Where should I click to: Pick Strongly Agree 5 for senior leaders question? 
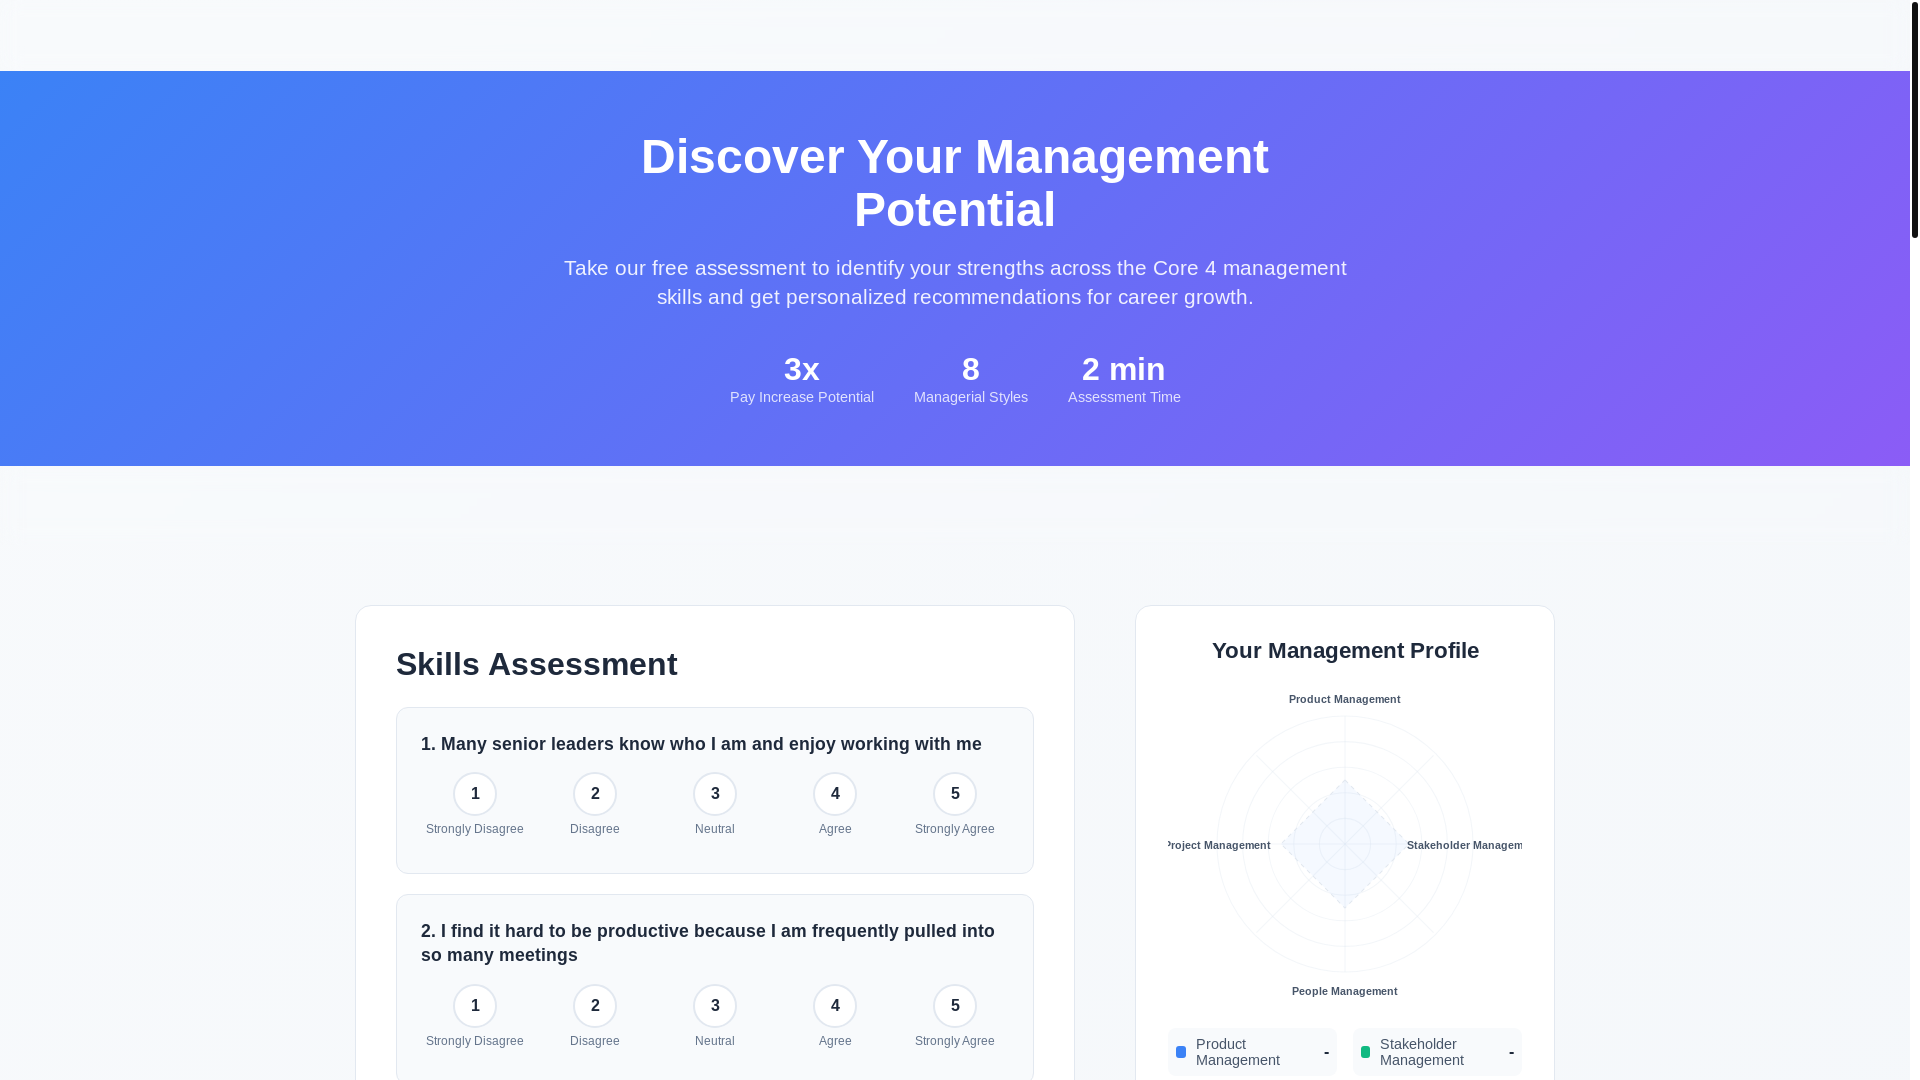[x=955, y=794]
